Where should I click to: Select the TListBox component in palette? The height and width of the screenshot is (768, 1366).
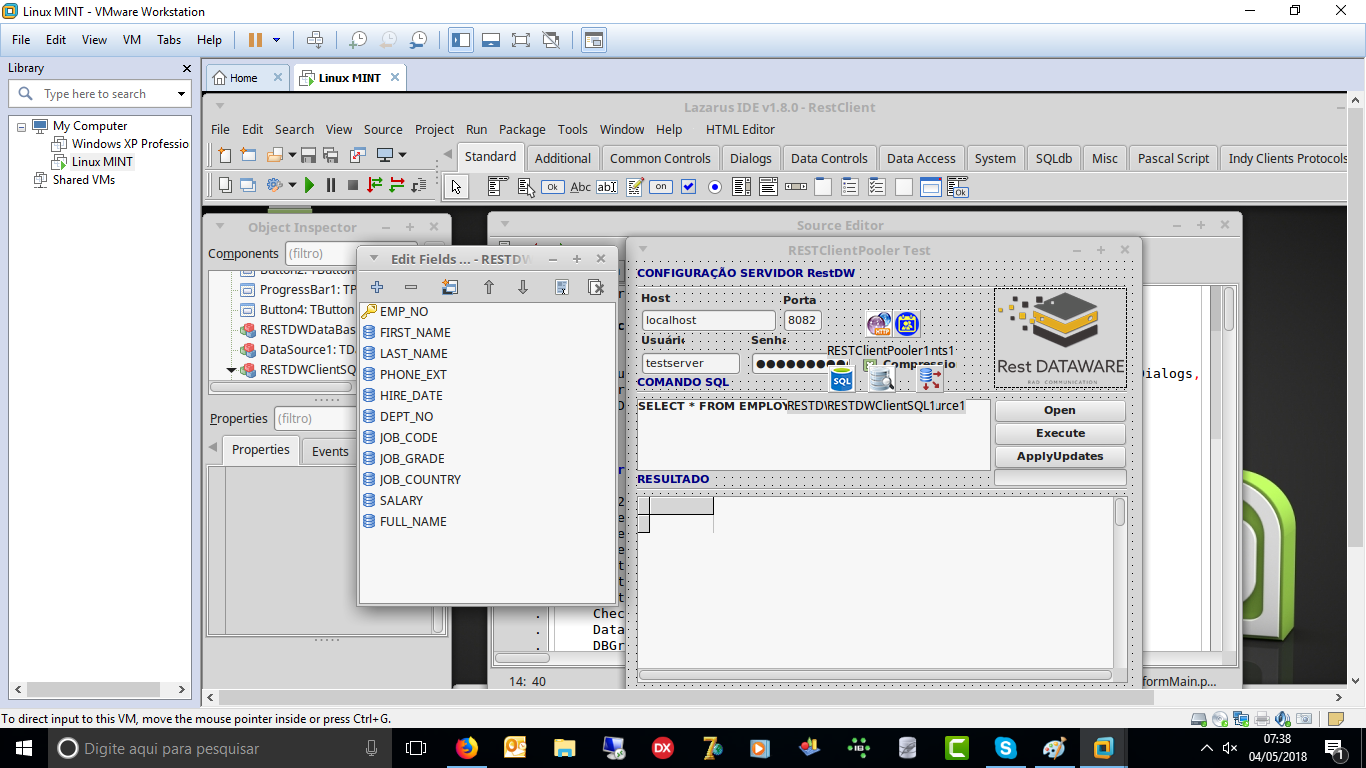(742, 187)
